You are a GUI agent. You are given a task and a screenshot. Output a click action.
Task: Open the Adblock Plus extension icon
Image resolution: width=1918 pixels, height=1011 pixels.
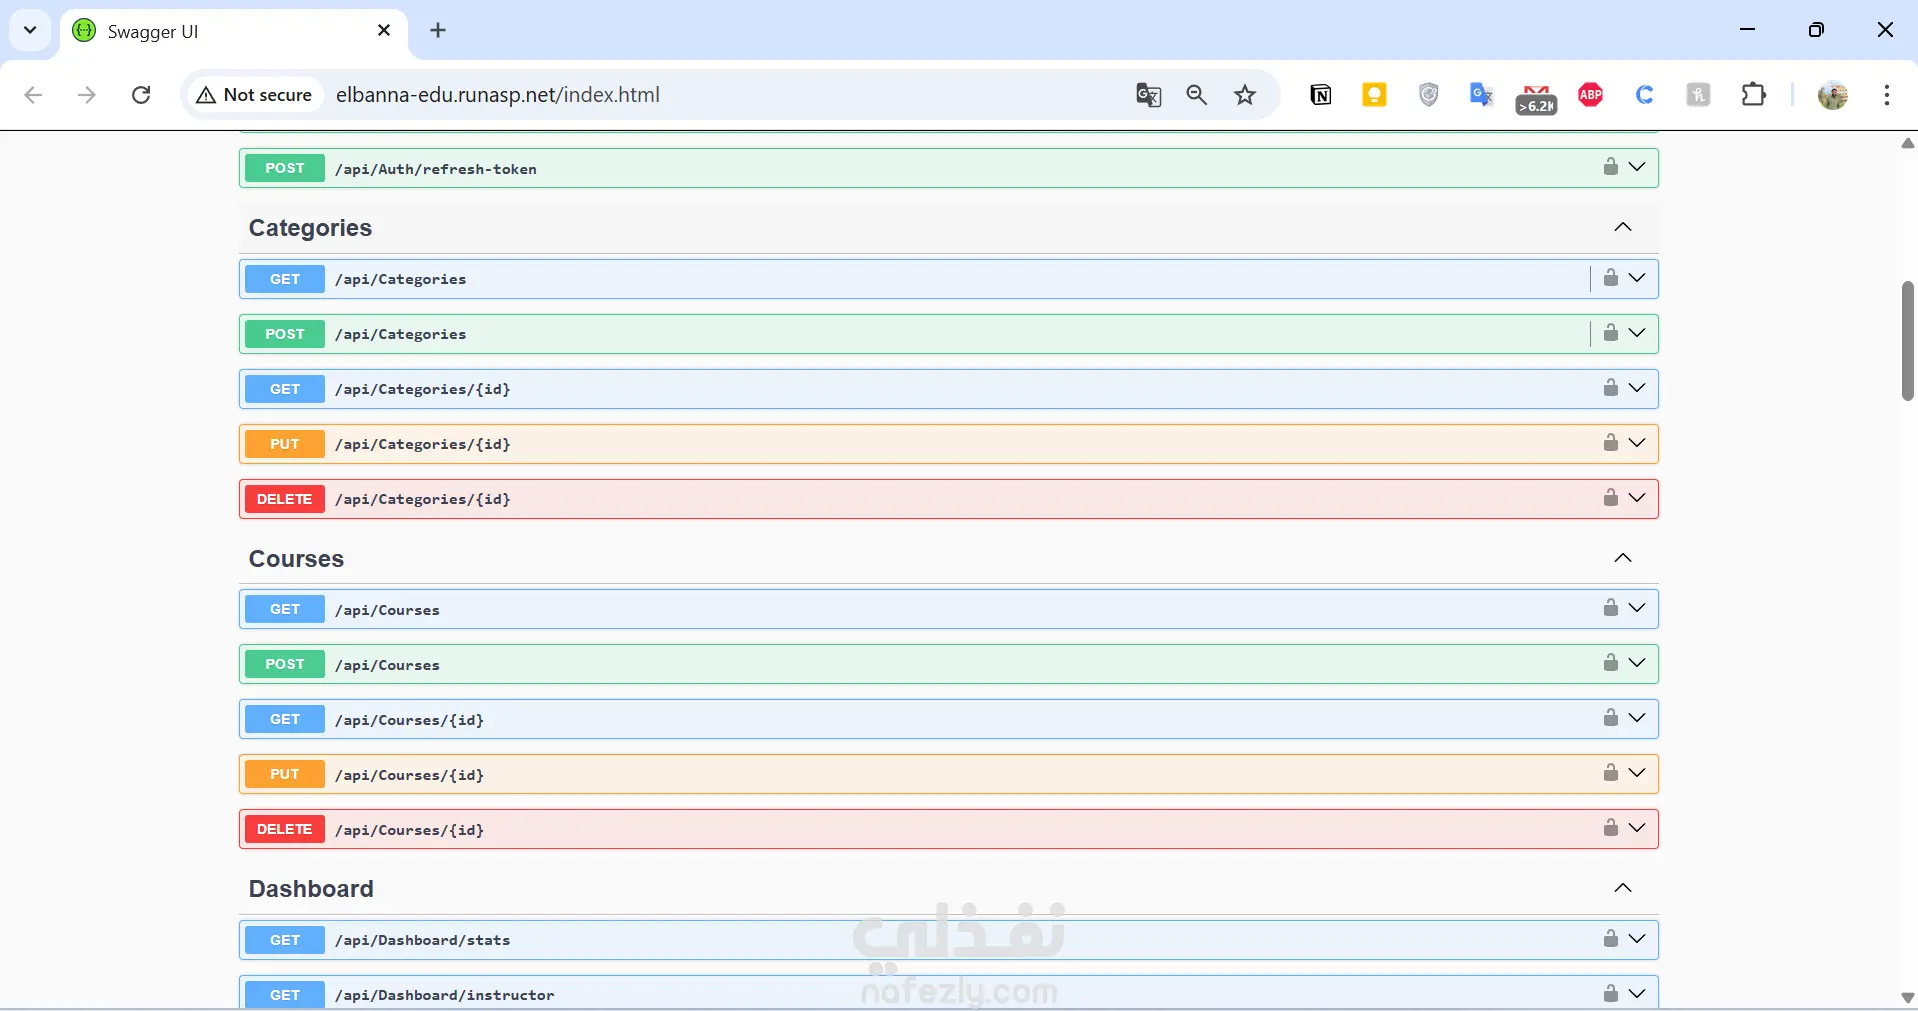coord(1591,95)
